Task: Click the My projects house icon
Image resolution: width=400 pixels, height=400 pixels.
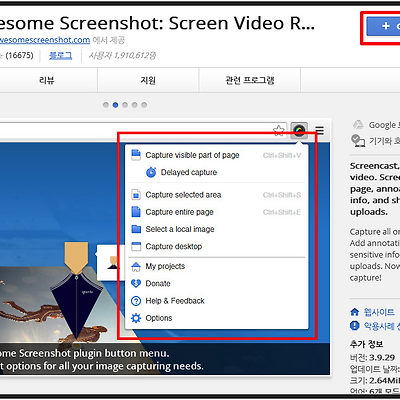Action: (136, 266)
